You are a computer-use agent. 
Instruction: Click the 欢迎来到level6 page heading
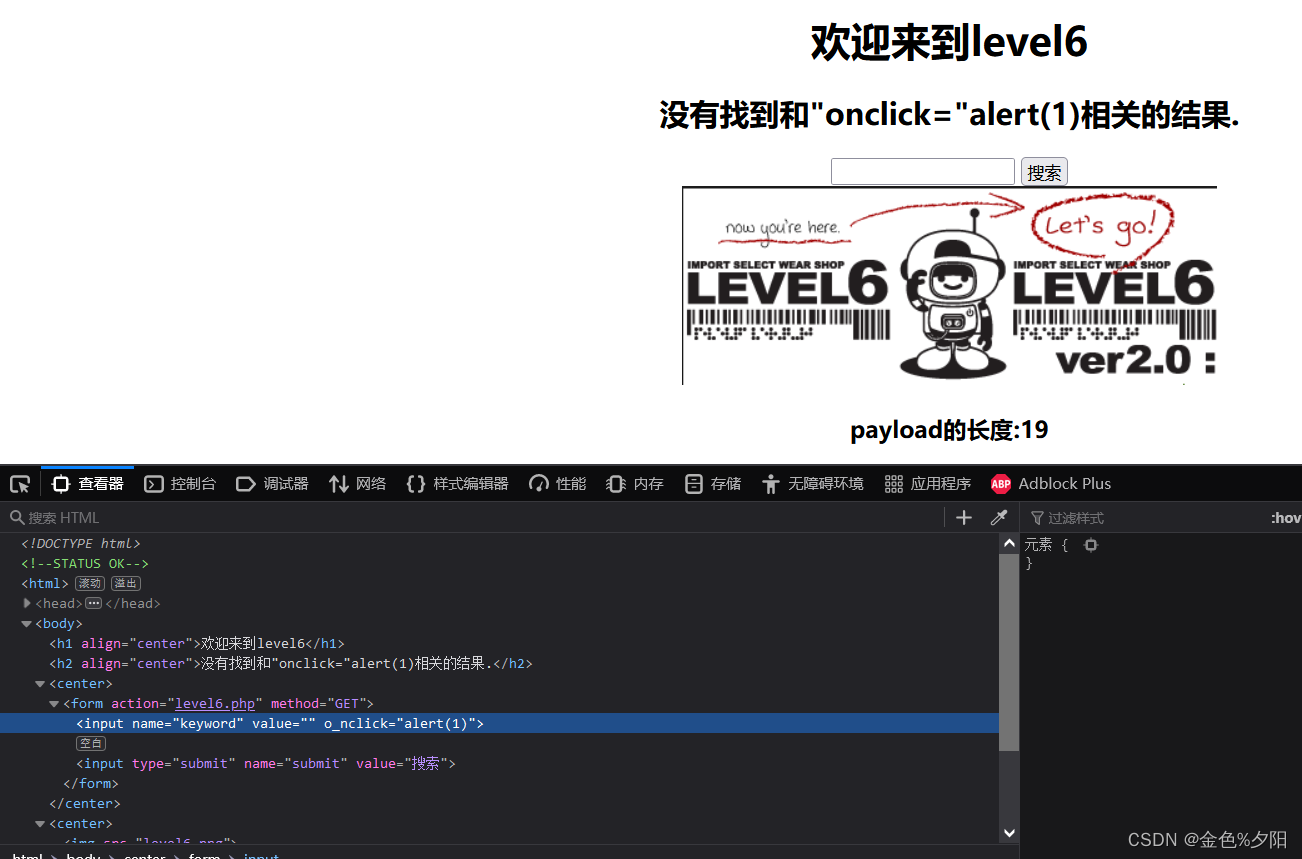949,43
